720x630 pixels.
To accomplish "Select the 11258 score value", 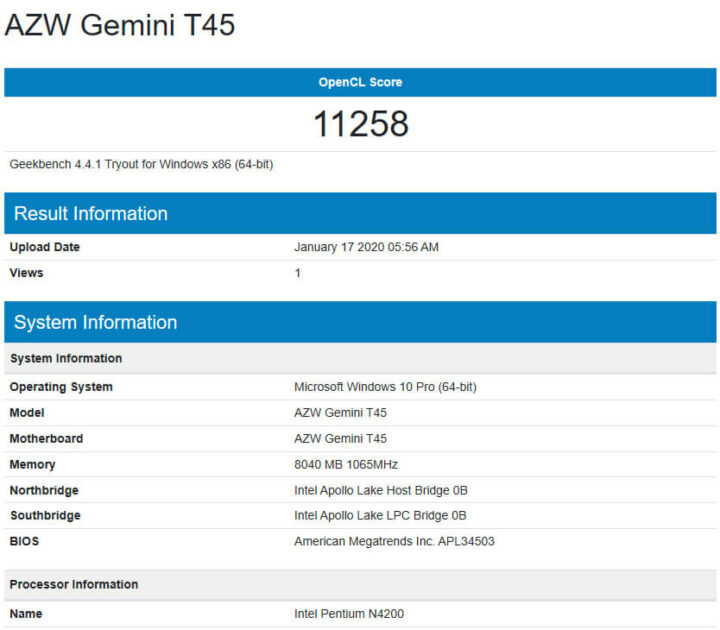I will point(360,124).
